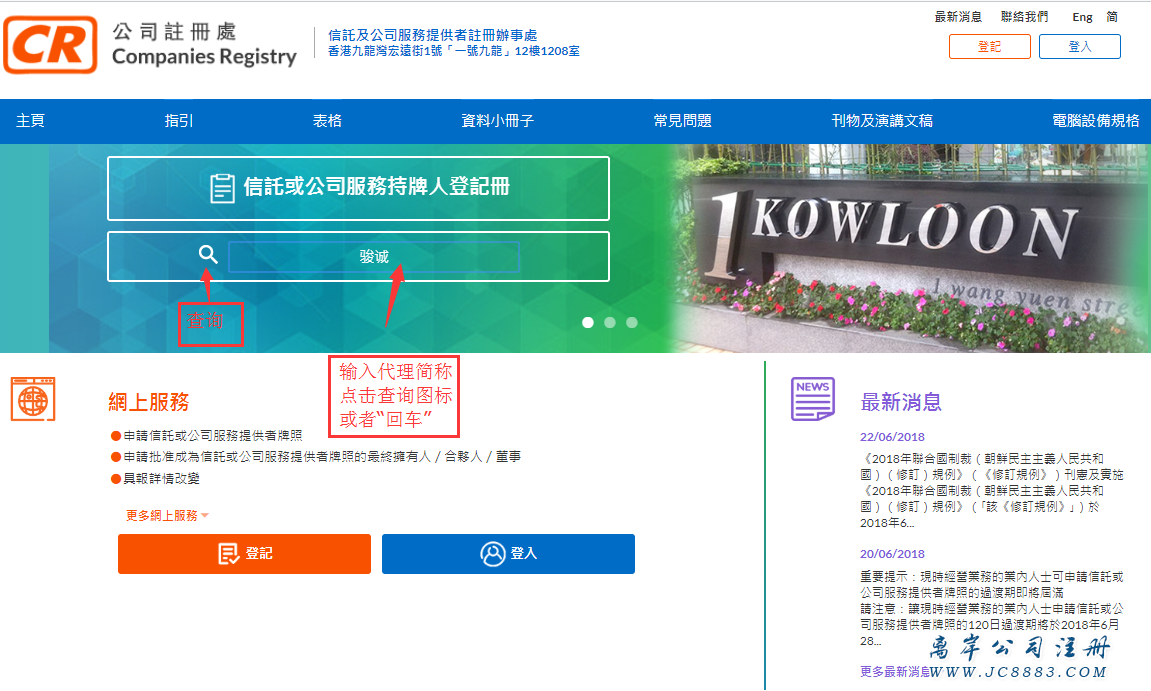
Task: Click the outlined 登記 button at top
Action: click(x=990, y=46)
